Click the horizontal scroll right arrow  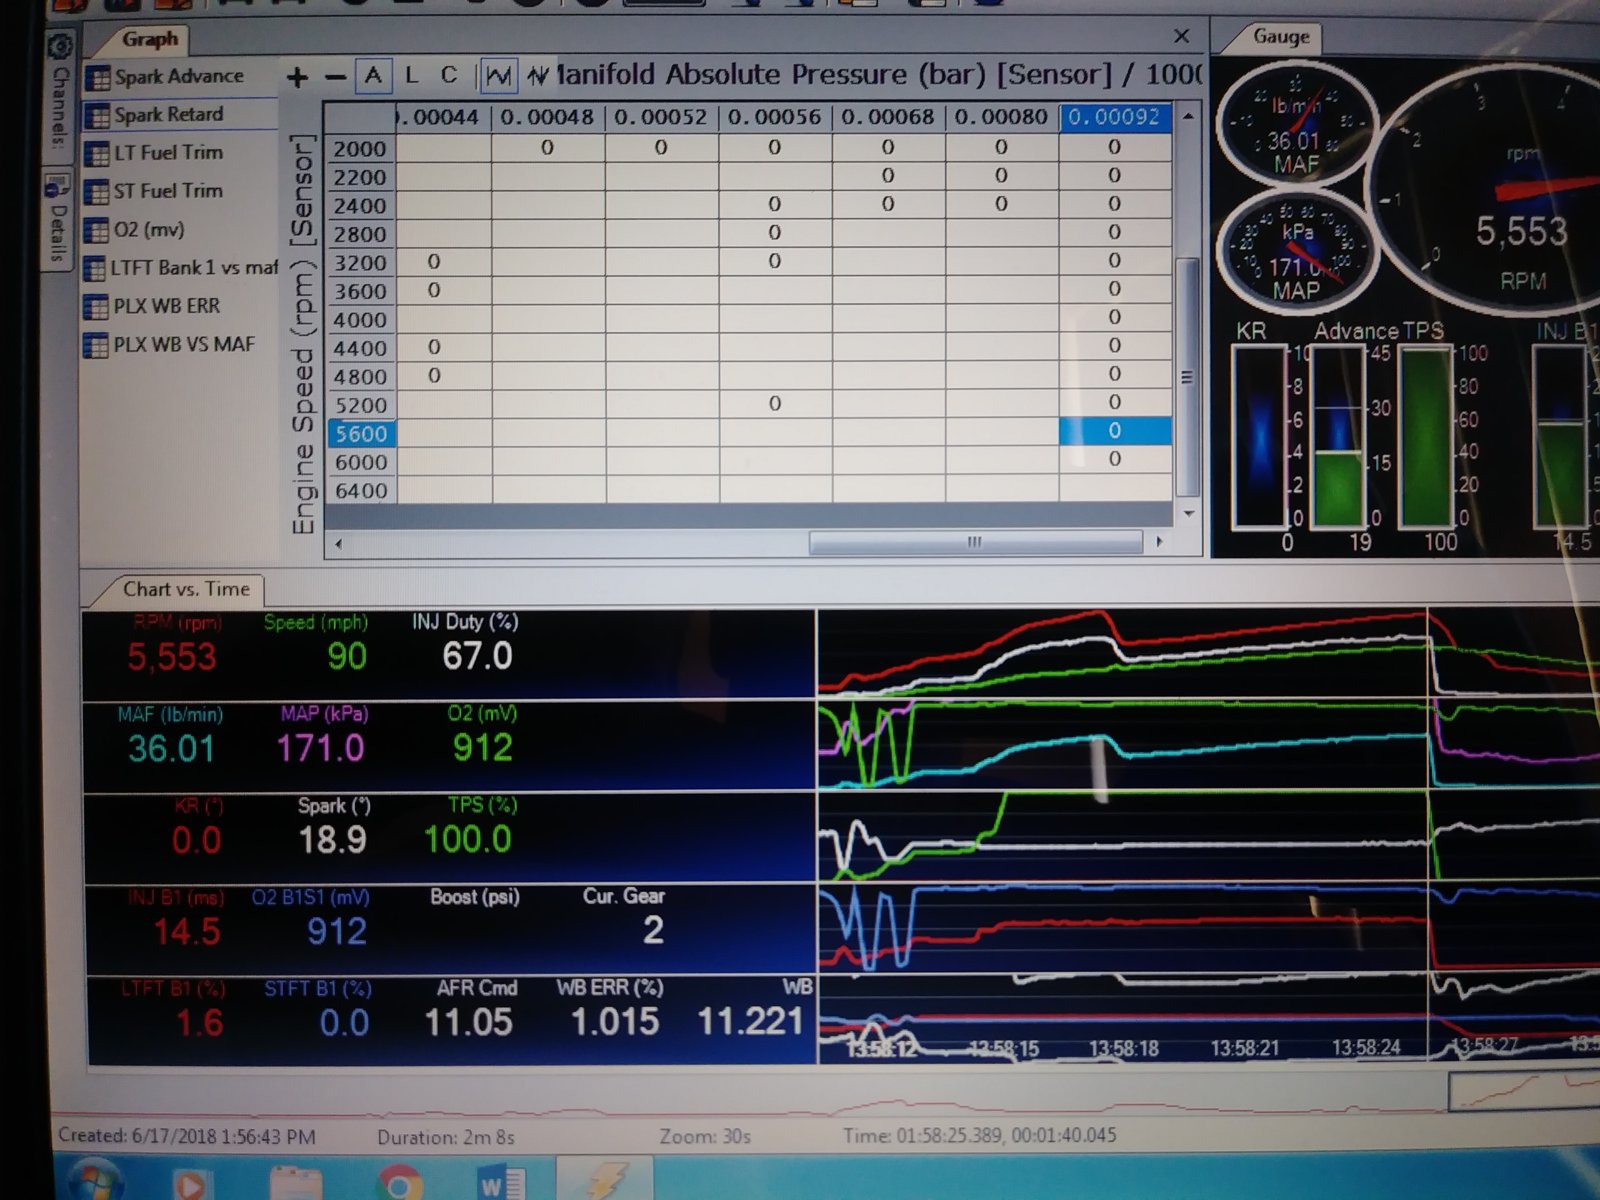pos(1159,542)
